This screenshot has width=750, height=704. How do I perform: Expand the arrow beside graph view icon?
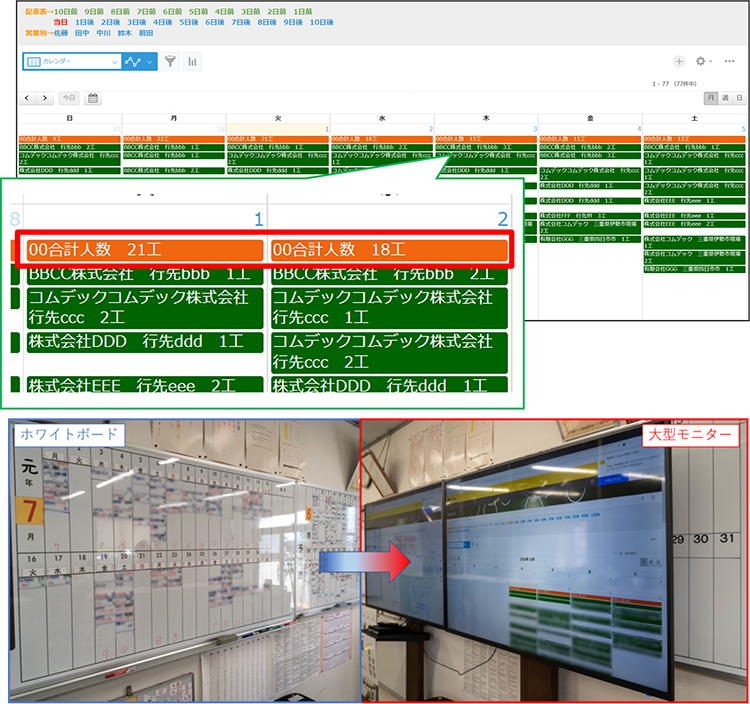click(x=151, y=62)
